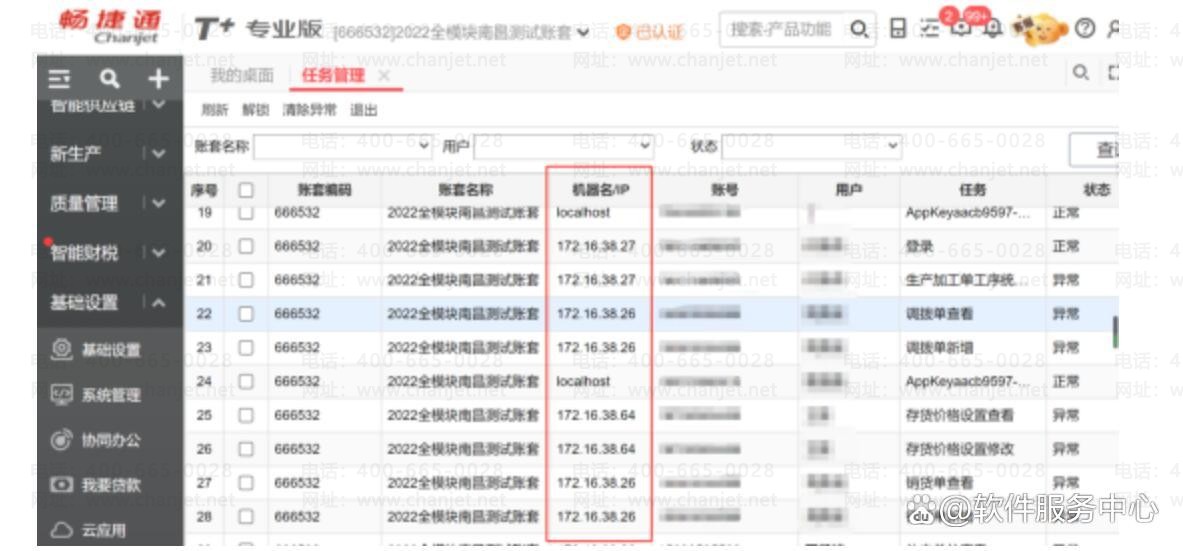
Task: Collapse the 基础设置 sidebar section
Action: click(158, 303)
